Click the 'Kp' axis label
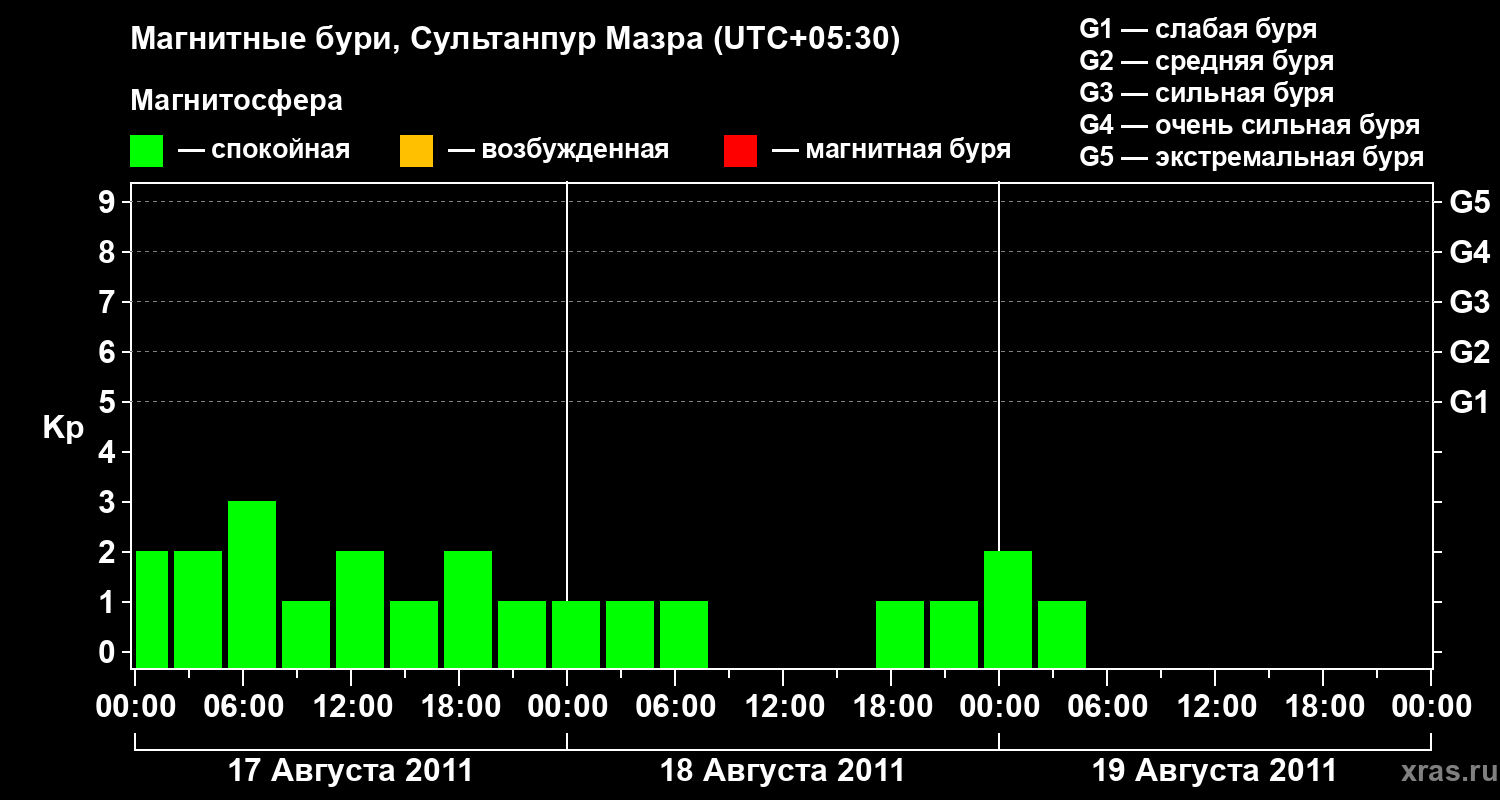 (x=63, y=428)
